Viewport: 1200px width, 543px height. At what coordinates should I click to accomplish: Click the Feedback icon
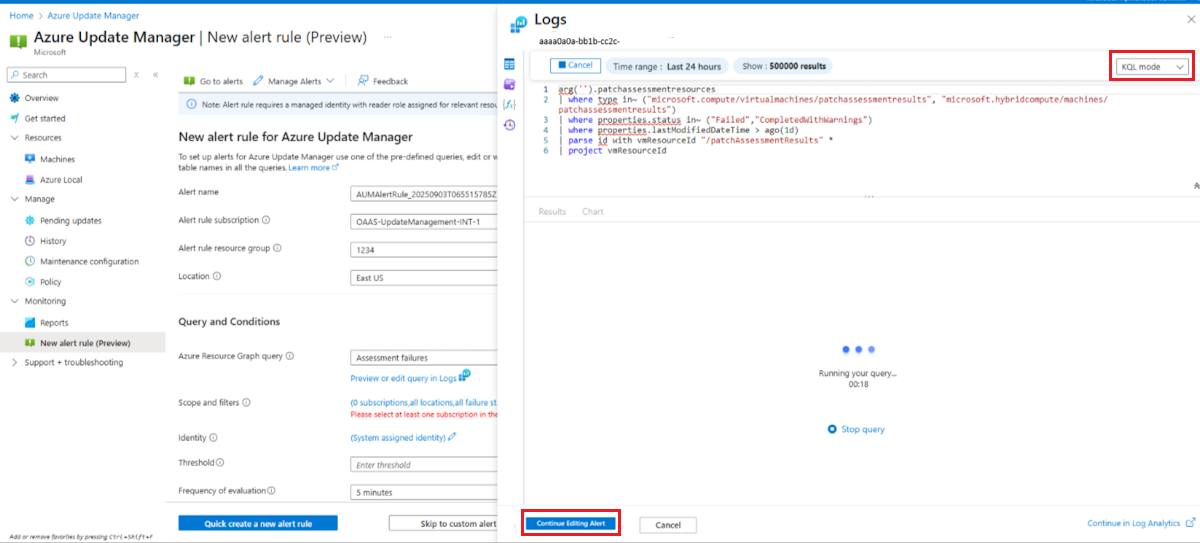click(363, 81)
